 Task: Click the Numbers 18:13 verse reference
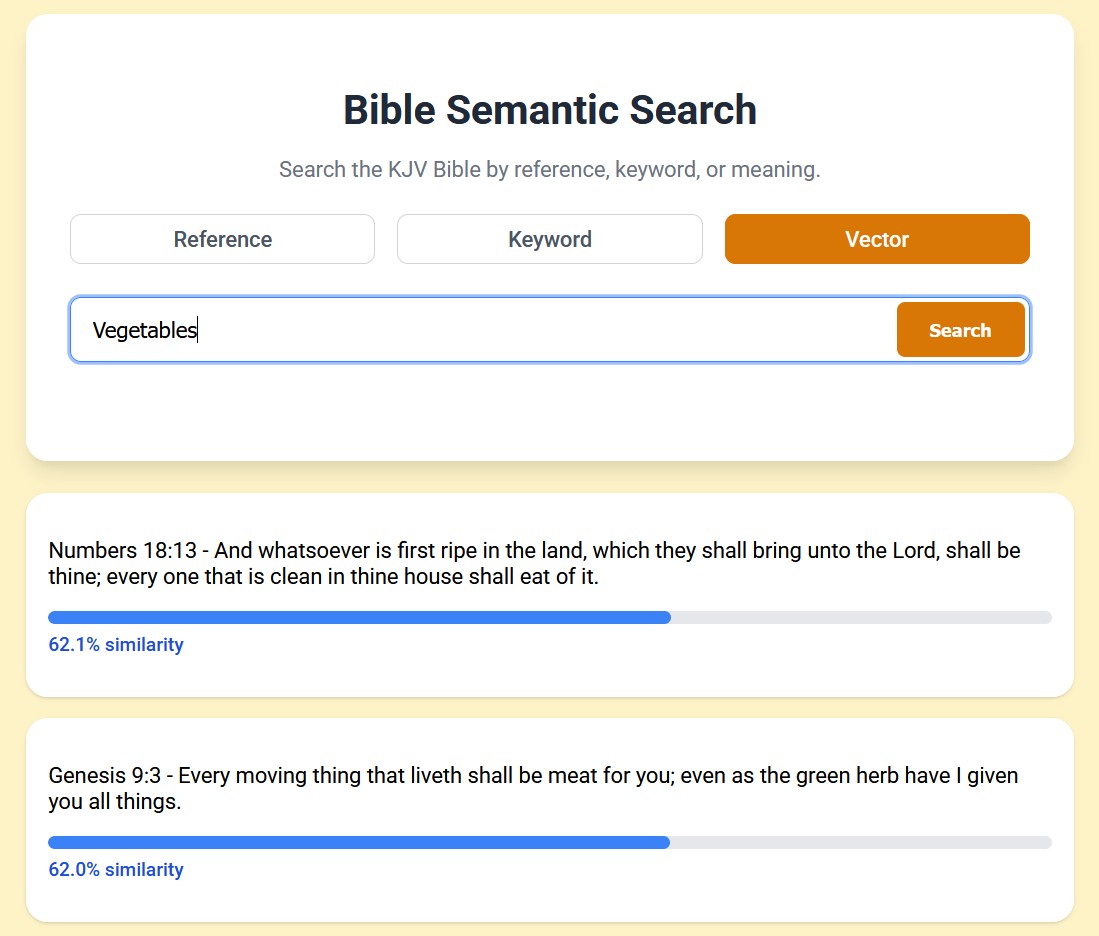coord(109,550)
